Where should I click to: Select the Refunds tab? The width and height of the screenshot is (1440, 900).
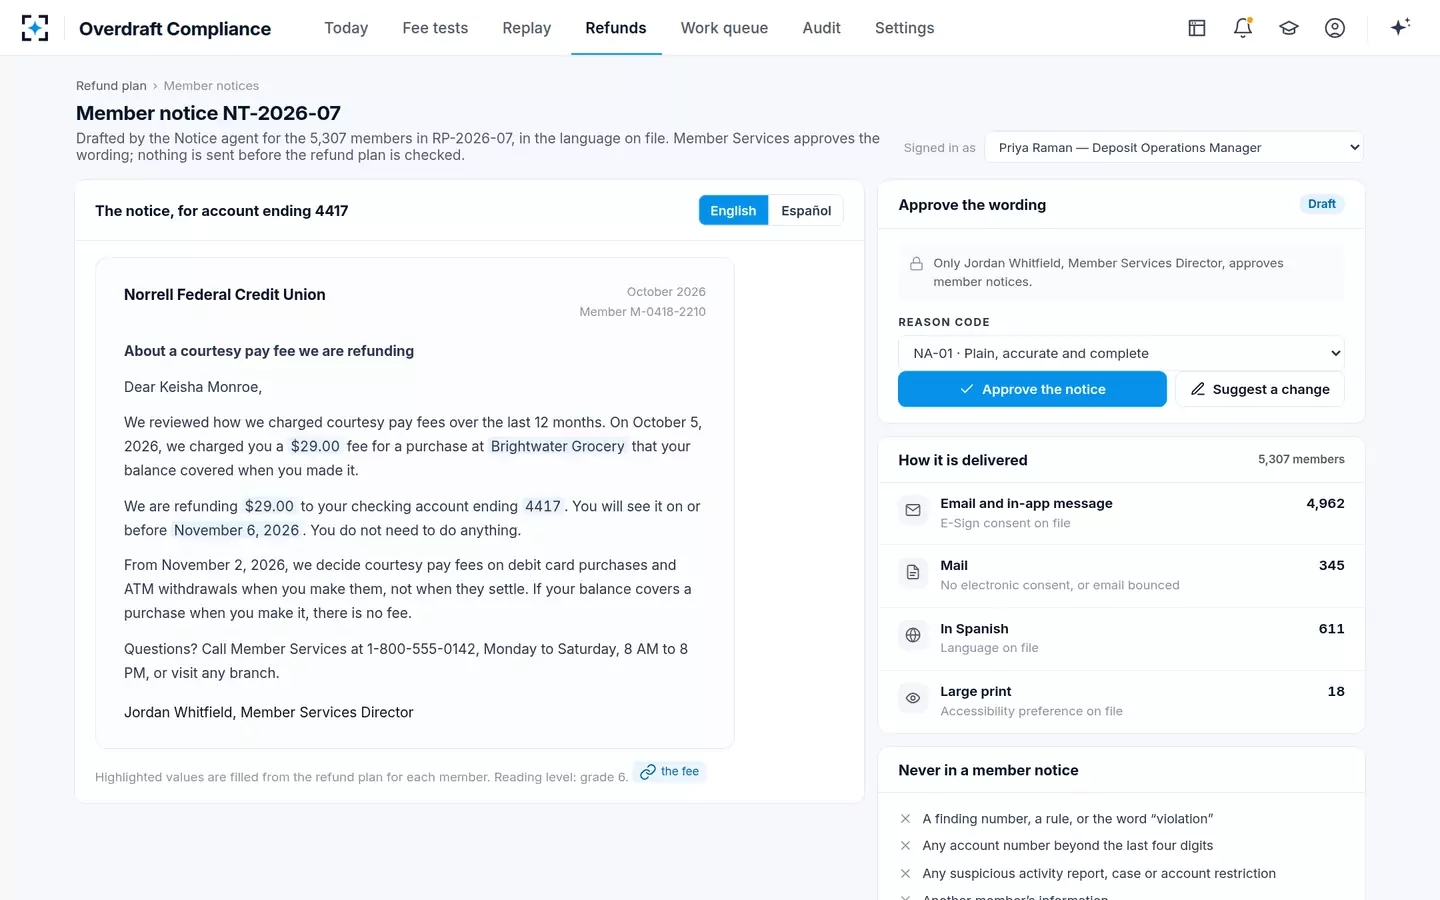click(x=616, y=28)
